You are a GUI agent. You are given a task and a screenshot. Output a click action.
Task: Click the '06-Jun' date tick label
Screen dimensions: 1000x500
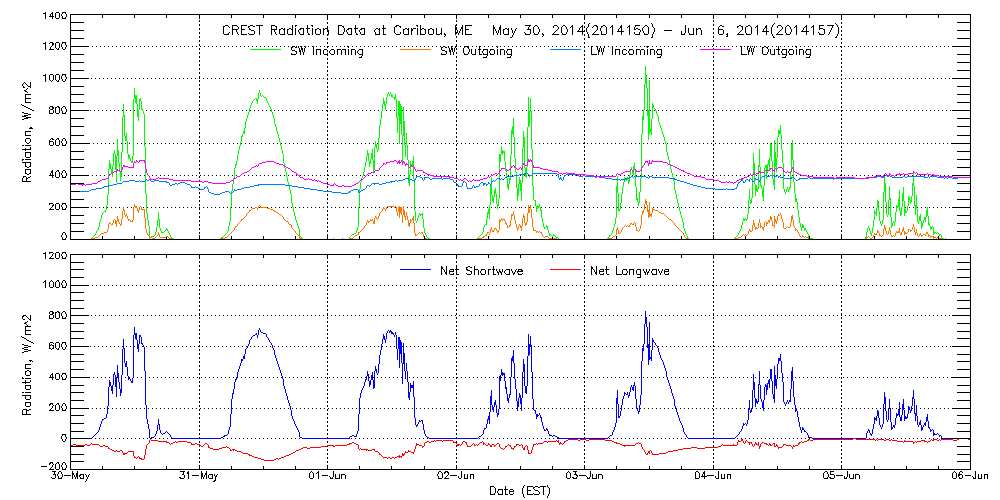pos(968,477)
